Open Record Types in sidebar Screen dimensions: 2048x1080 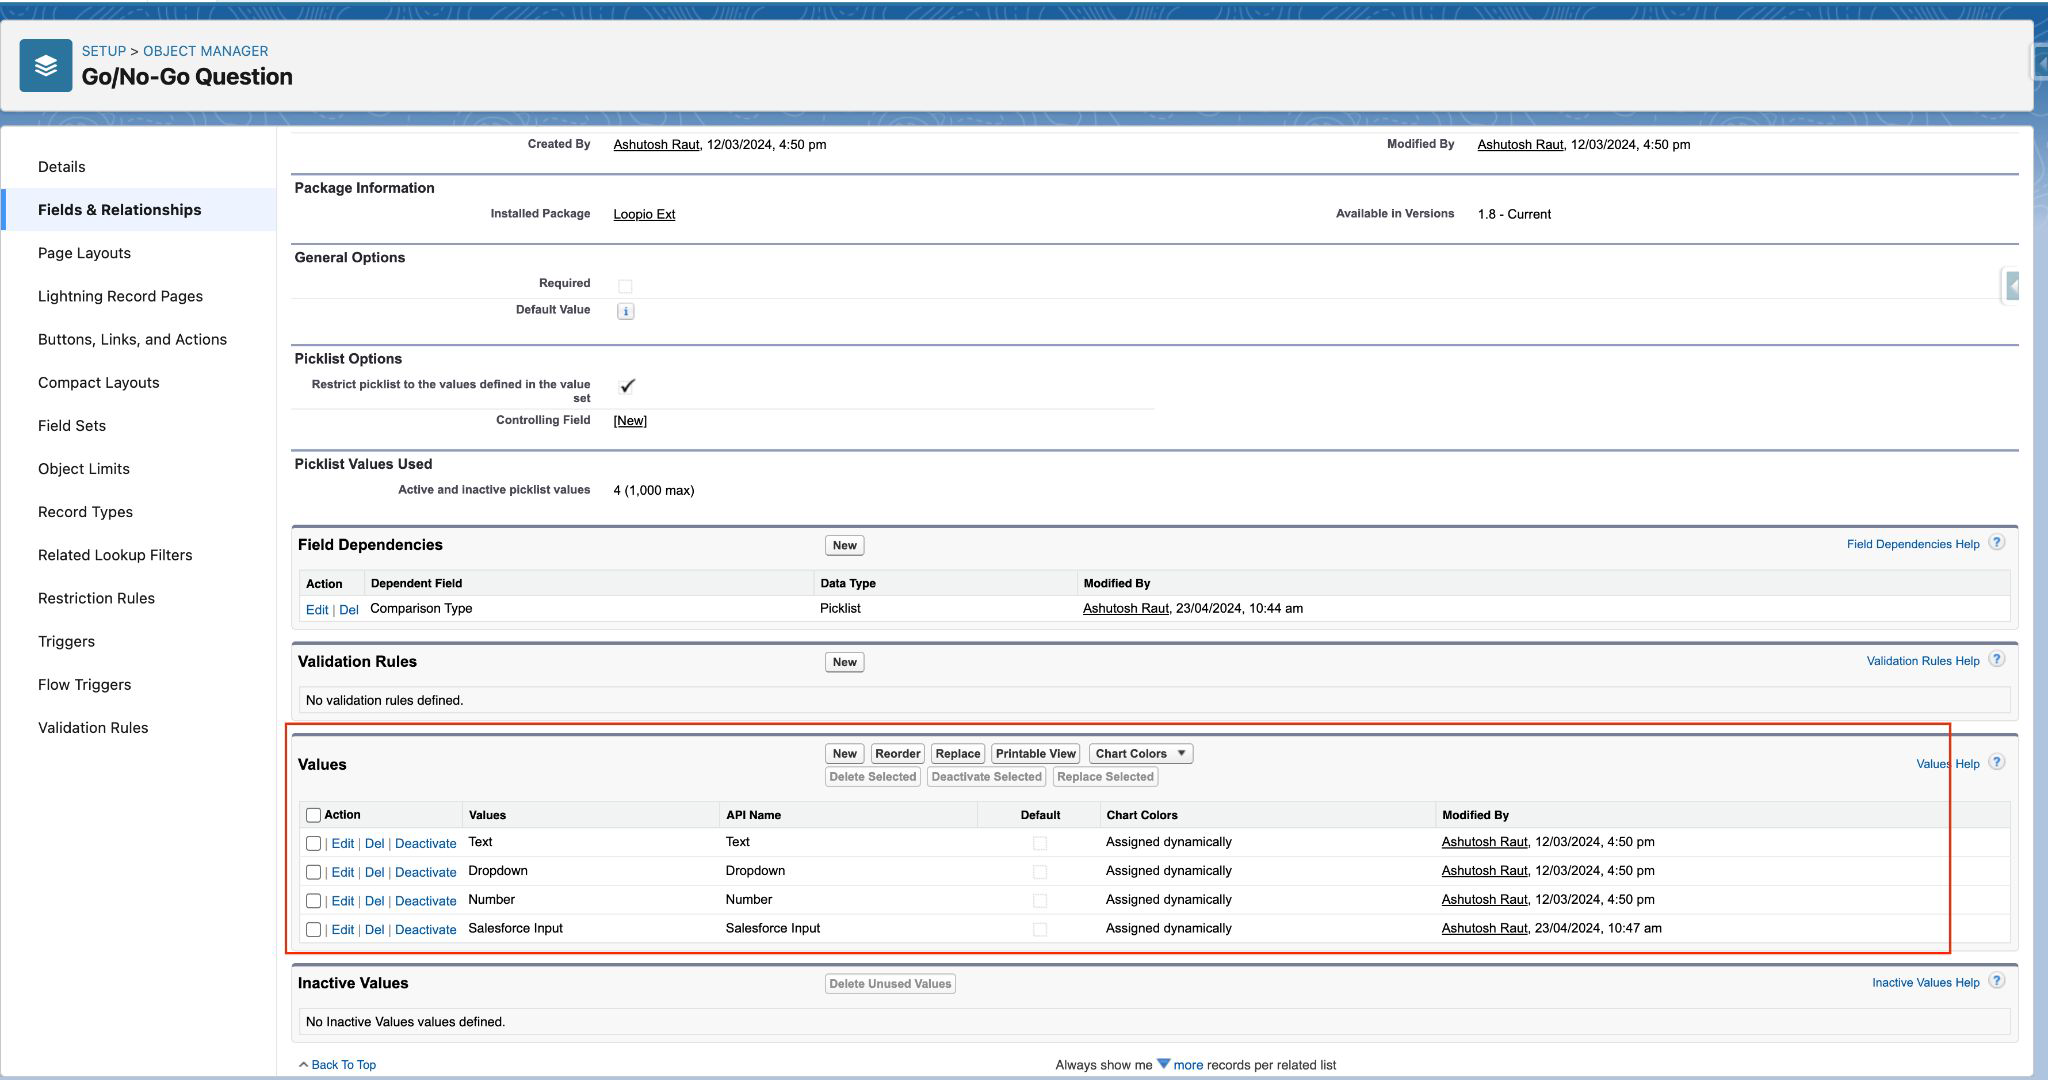pyautogui.click(x=85, y=511)
